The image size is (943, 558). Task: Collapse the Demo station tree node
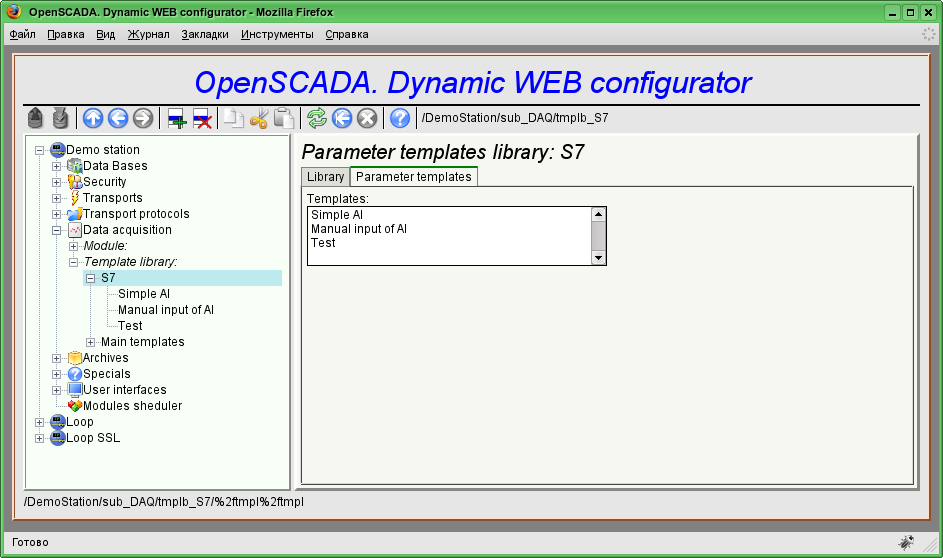click(x=40, y=150)
